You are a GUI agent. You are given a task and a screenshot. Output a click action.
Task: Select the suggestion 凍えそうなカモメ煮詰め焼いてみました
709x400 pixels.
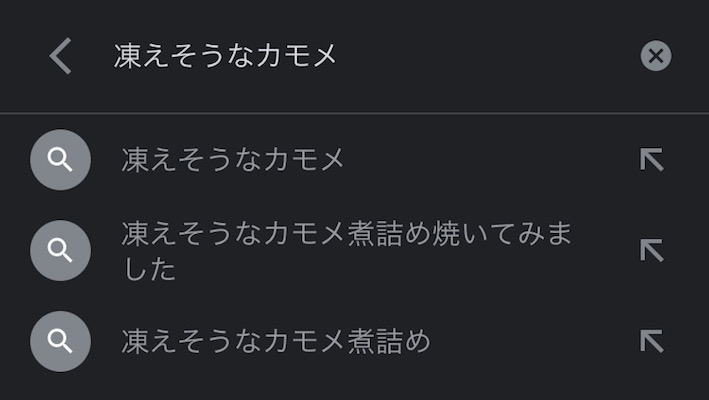point(345,250)
